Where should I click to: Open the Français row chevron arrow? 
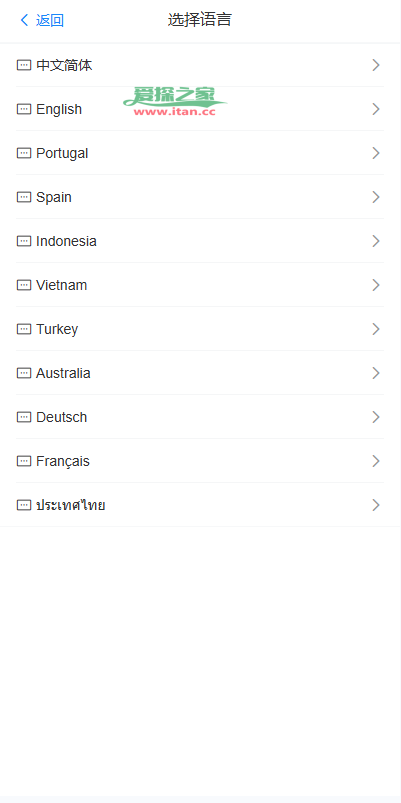pos(376,461)
